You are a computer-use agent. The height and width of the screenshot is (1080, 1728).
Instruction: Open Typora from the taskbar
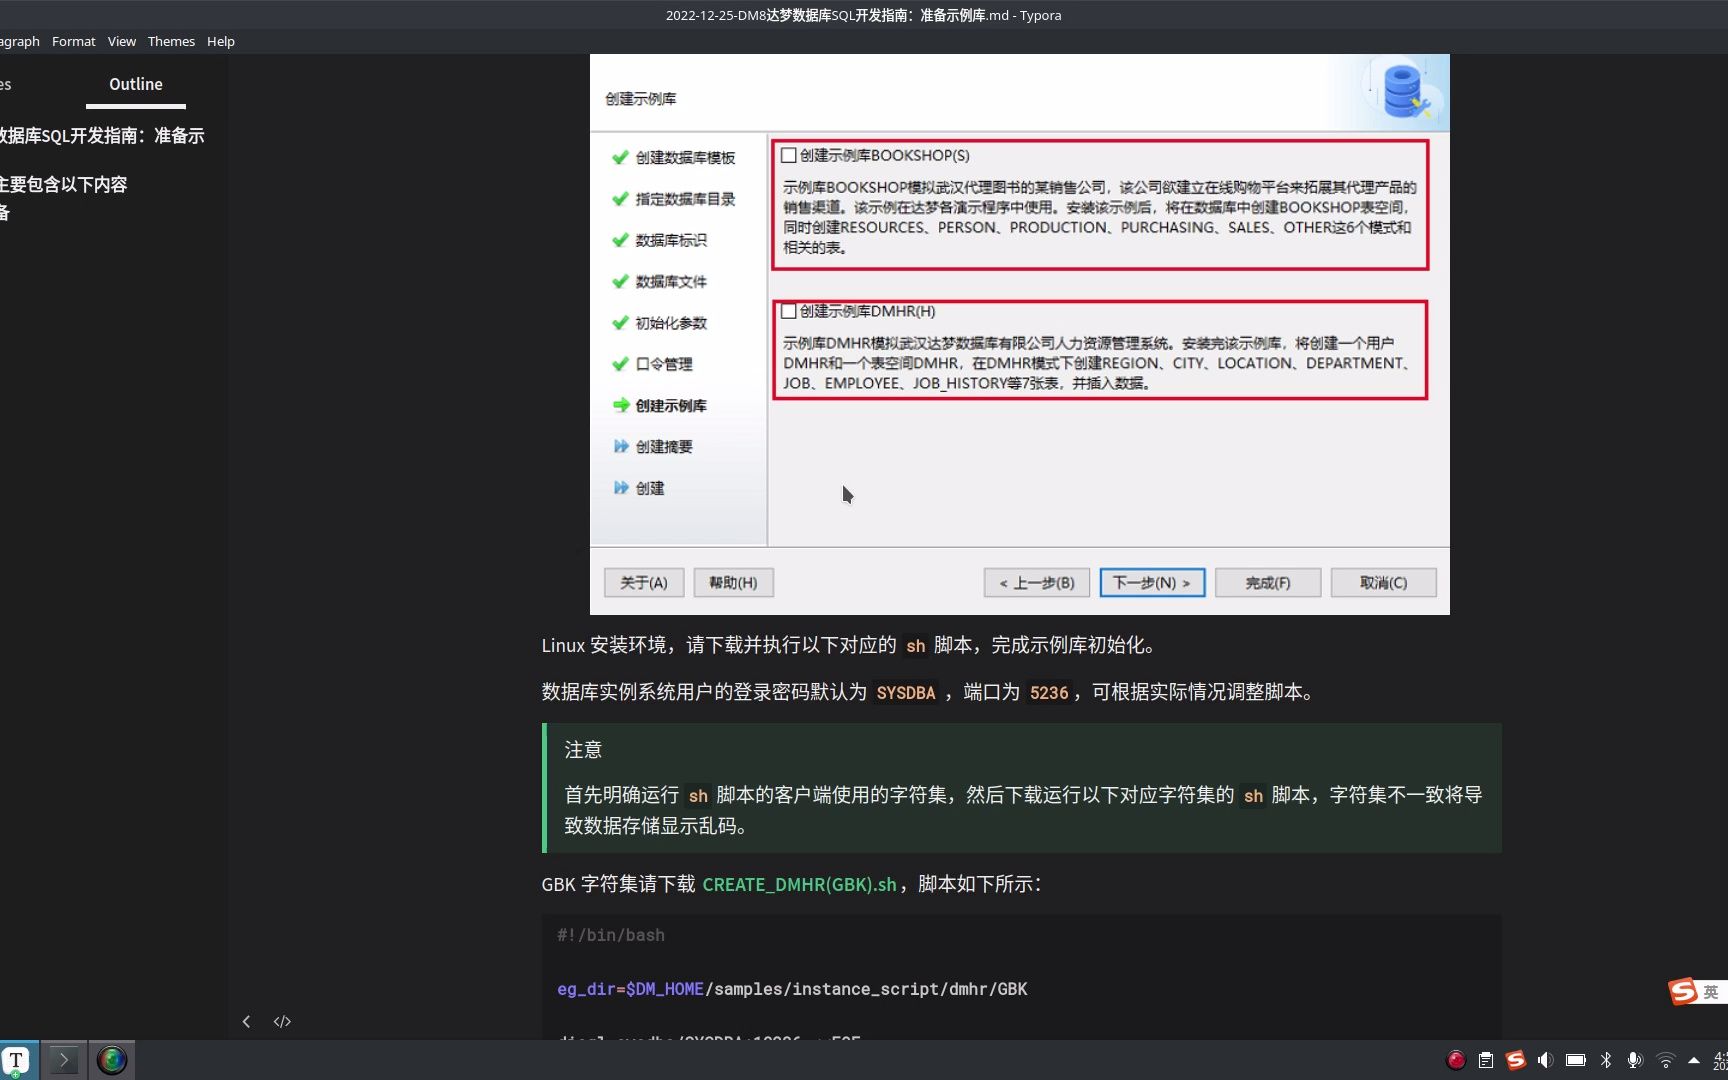(17, 1060)
